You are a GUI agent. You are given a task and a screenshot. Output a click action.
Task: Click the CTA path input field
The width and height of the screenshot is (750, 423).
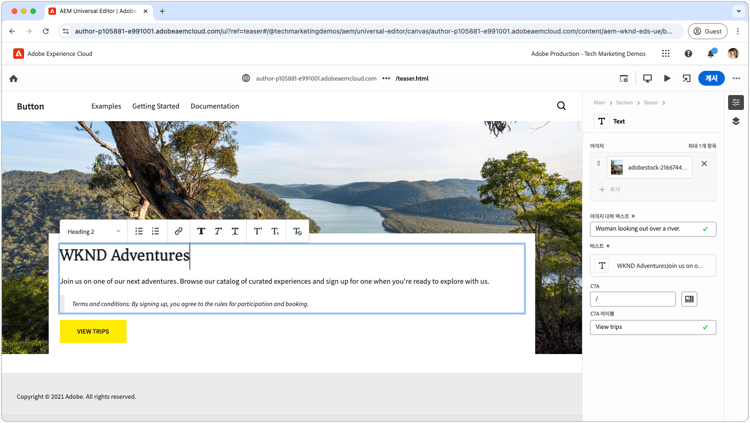(633, 299)
